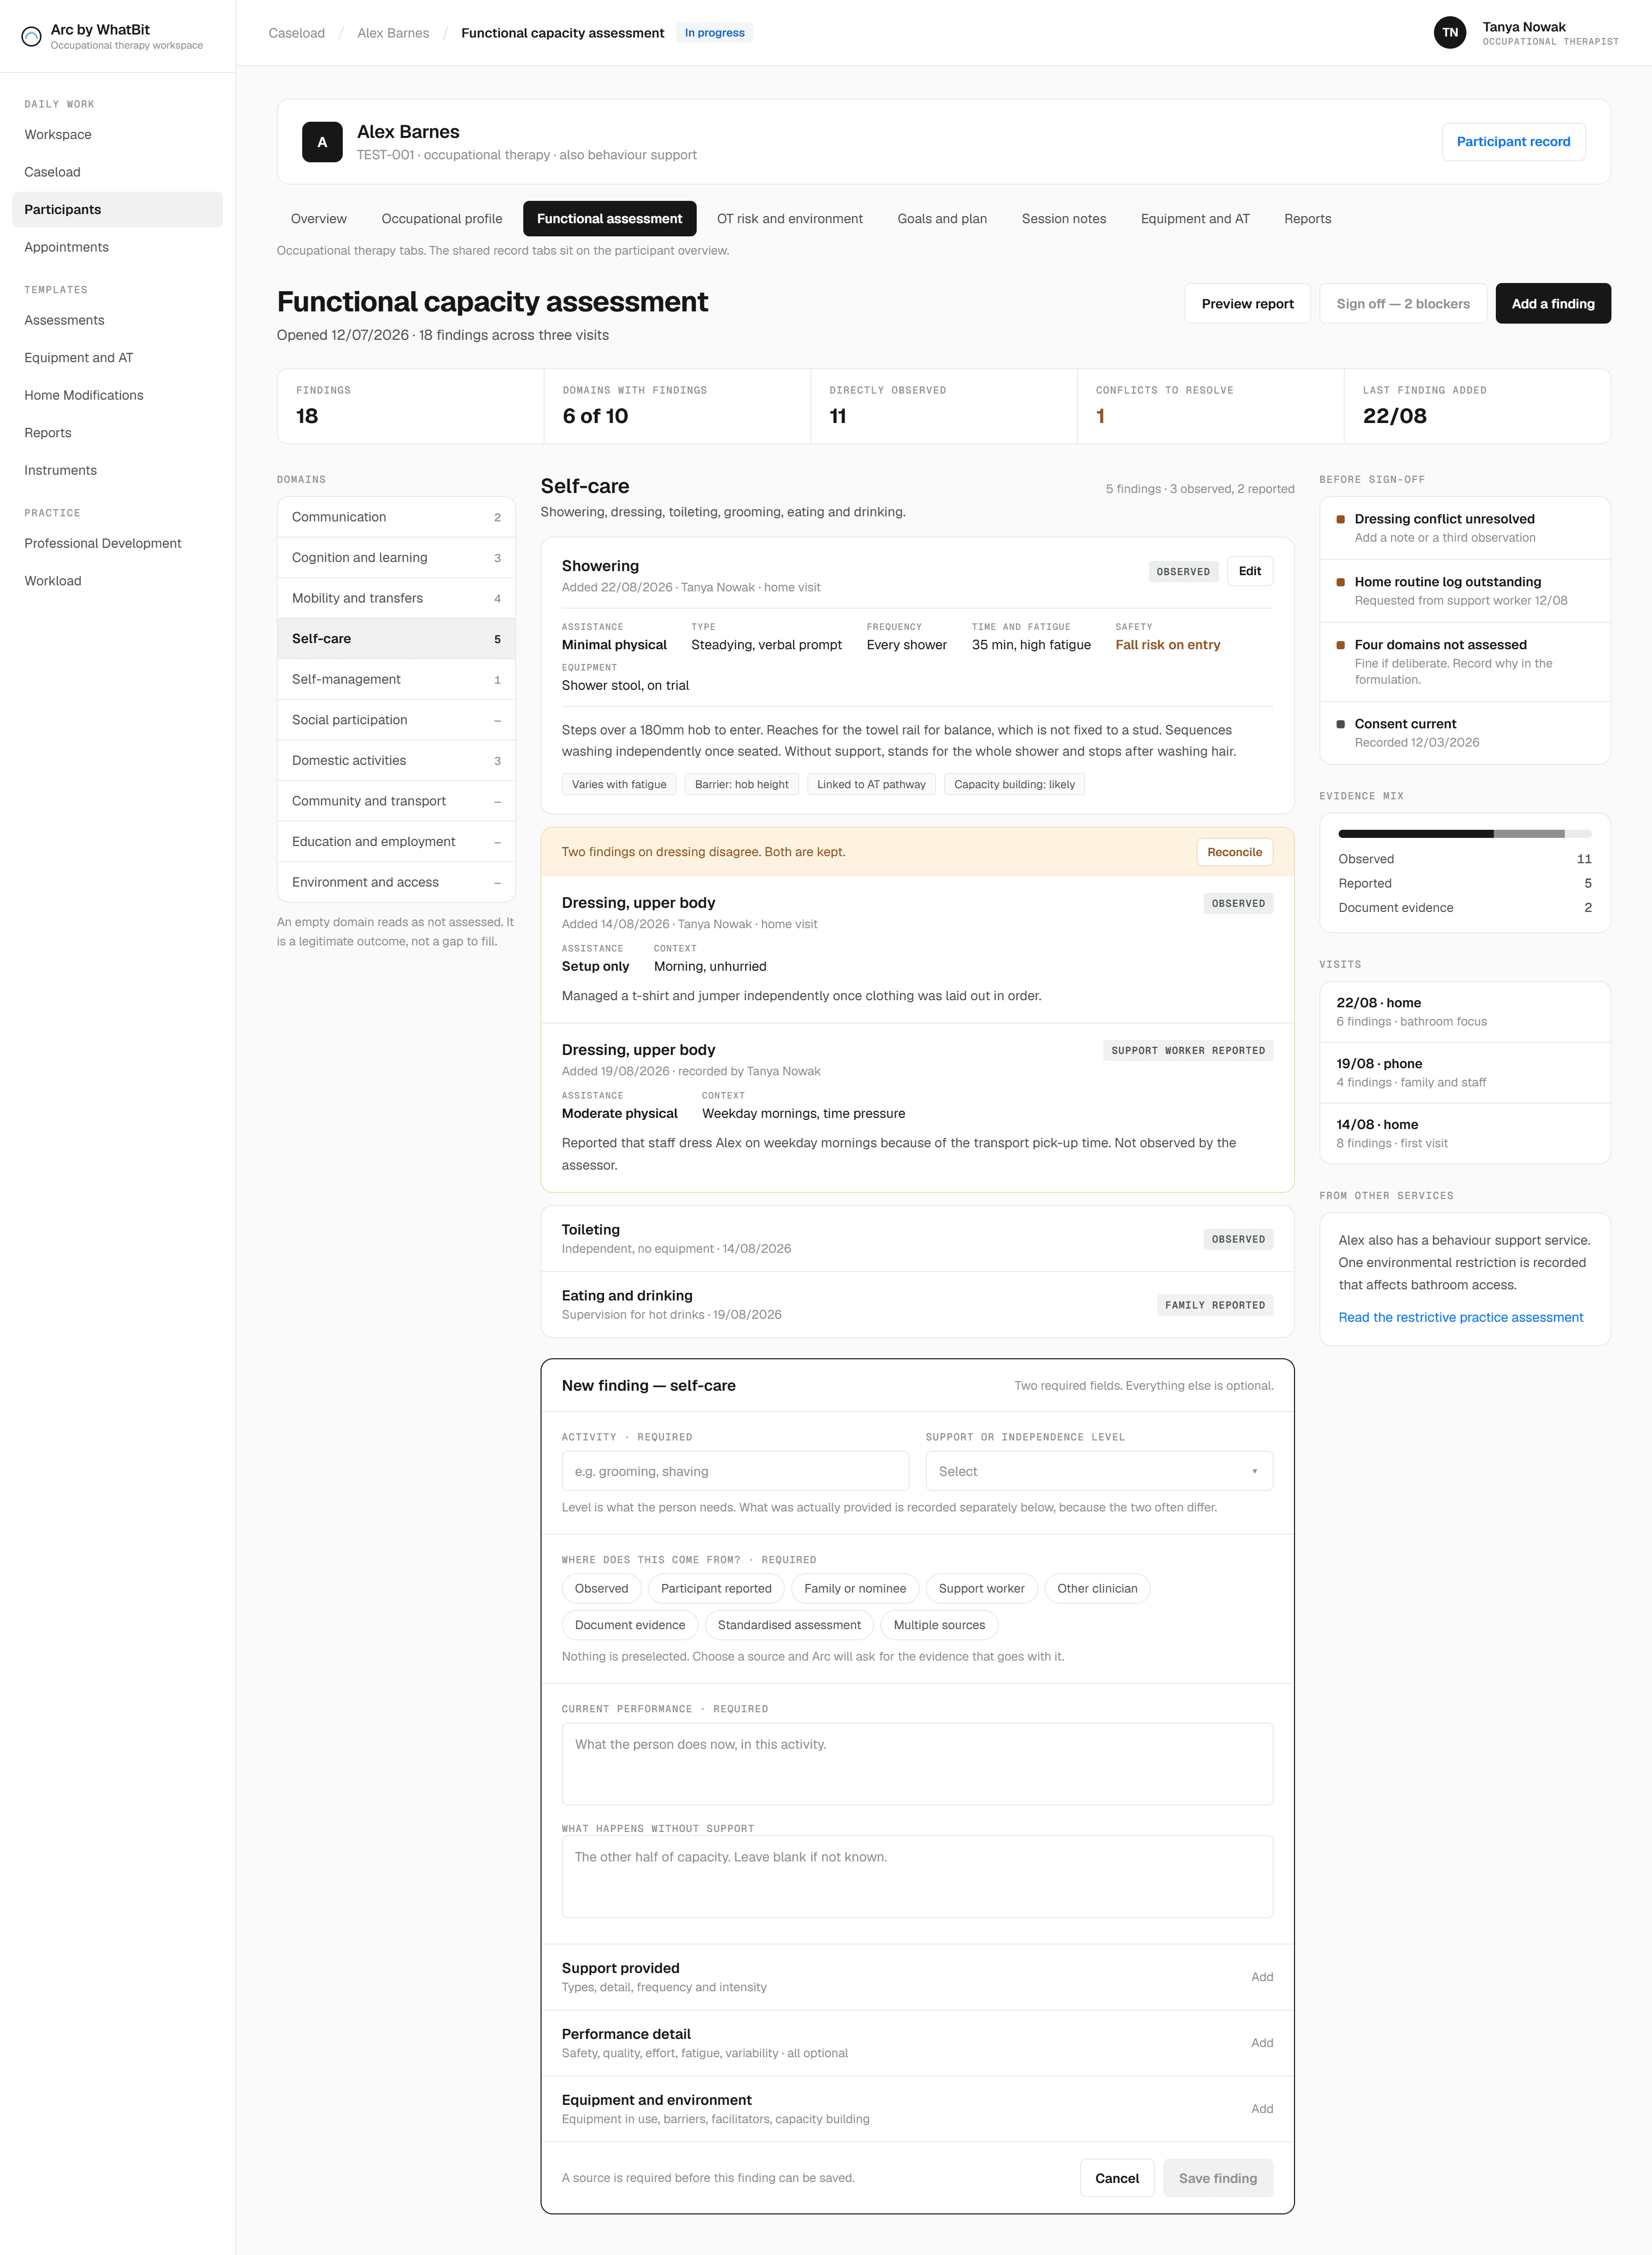This screenshot has height=2255, width=1652.
Task: Select the 'Multiple sources' chip
Action: [939, 1625]
